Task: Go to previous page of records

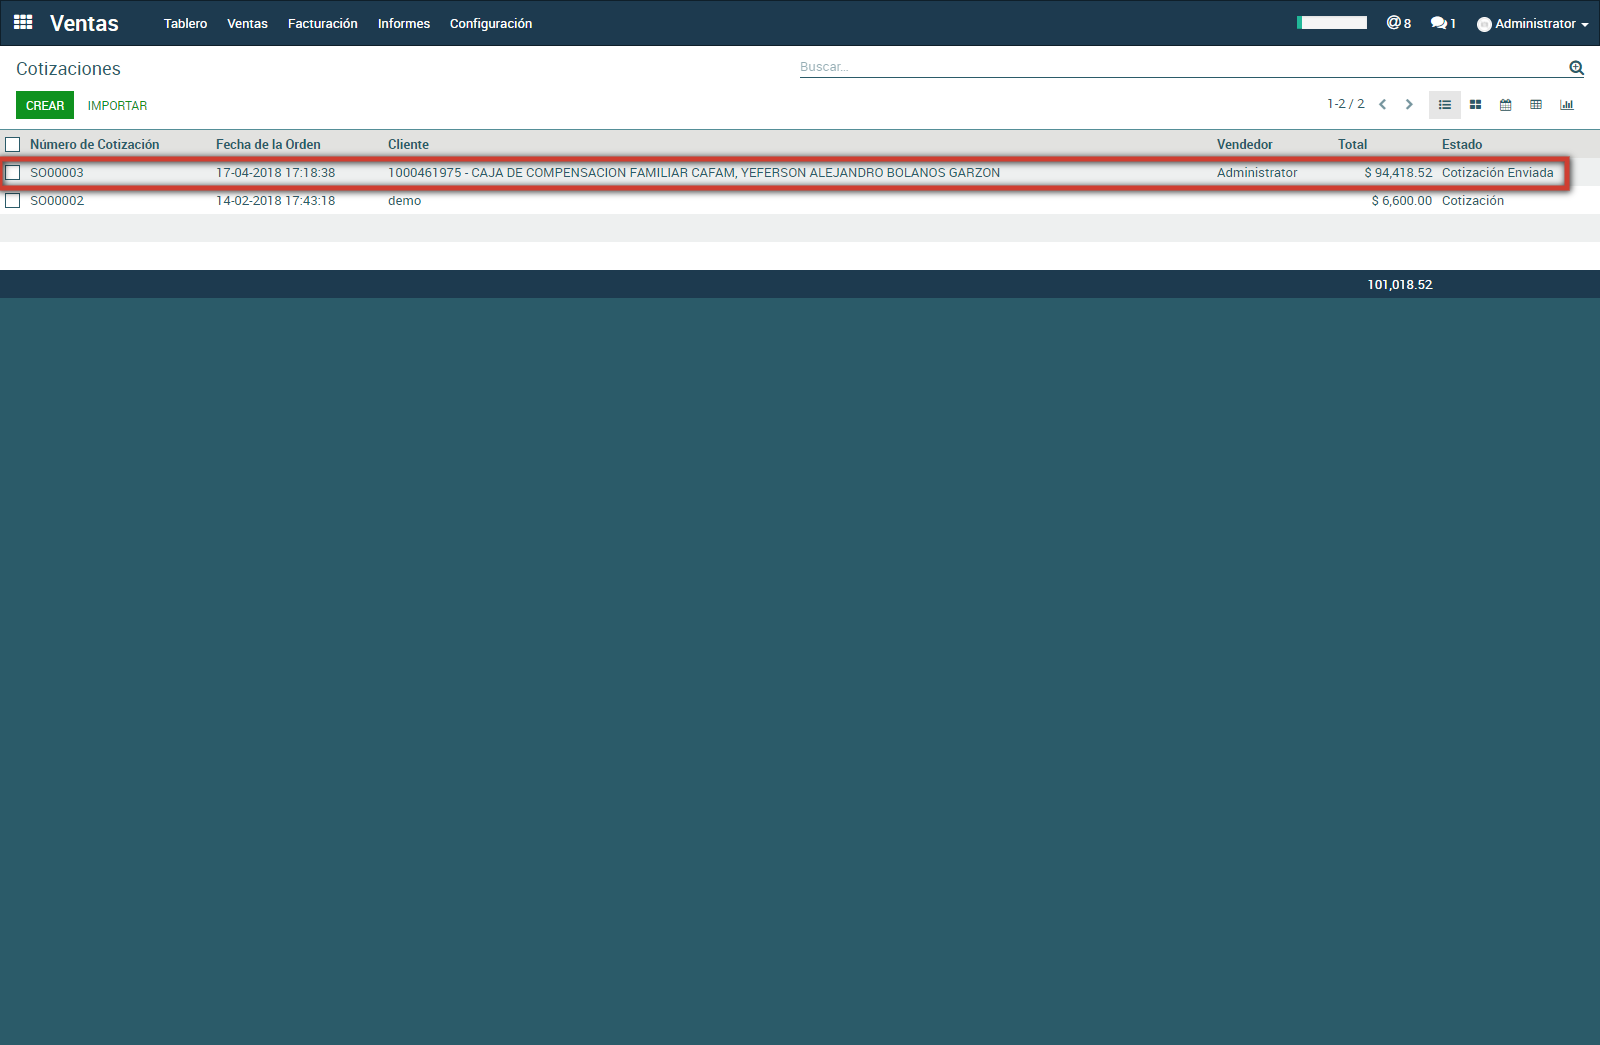Action: point(1383,105)
